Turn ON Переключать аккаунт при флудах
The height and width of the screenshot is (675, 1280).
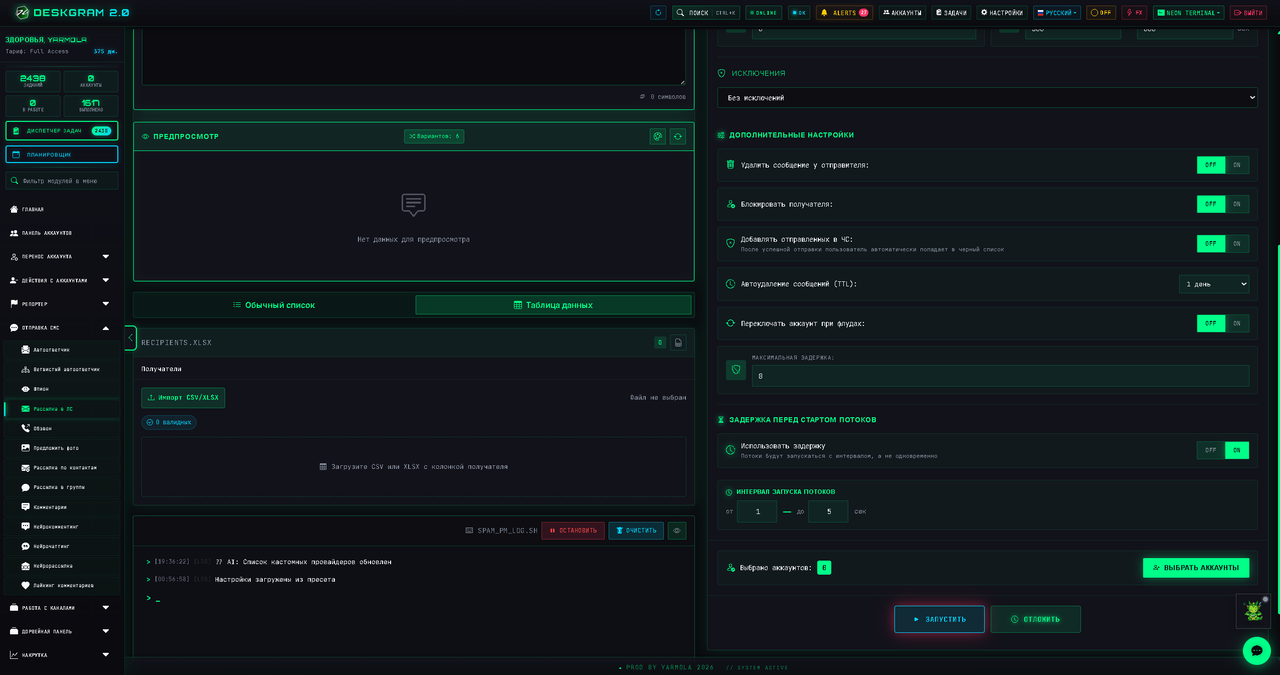point(1237,323)
